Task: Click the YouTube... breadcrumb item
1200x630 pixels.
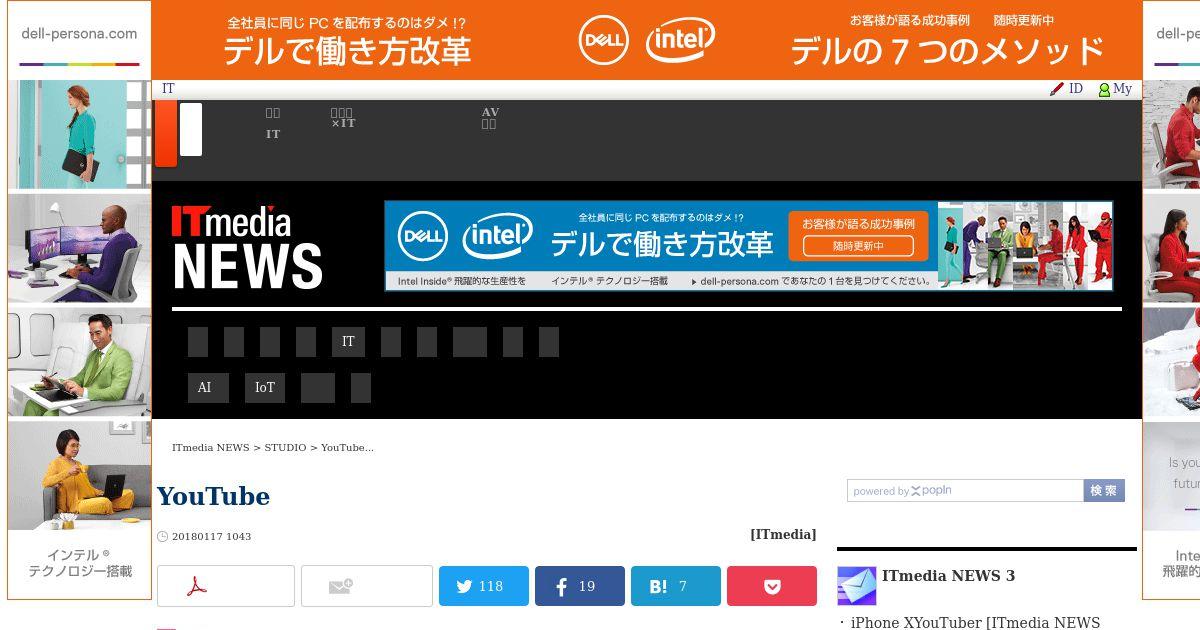Action: (347, 448)
